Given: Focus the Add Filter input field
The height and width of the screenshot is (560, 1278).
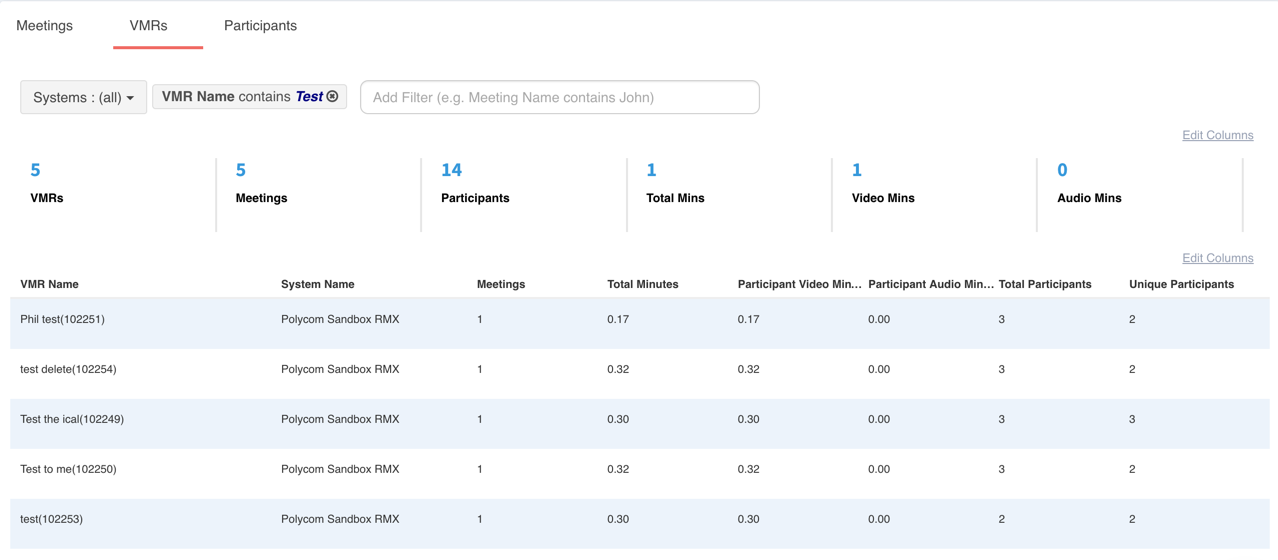Looking at the screenshot, I should point(560,97).
